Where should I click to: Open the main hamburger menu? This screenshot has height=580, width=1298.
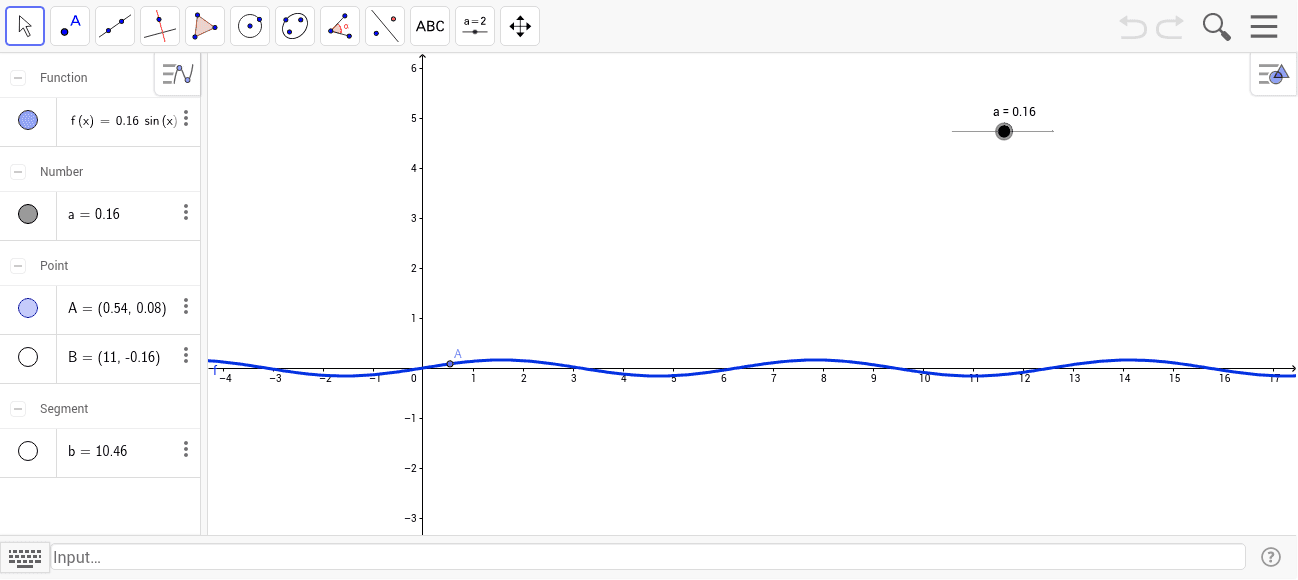click(1264, 27)
